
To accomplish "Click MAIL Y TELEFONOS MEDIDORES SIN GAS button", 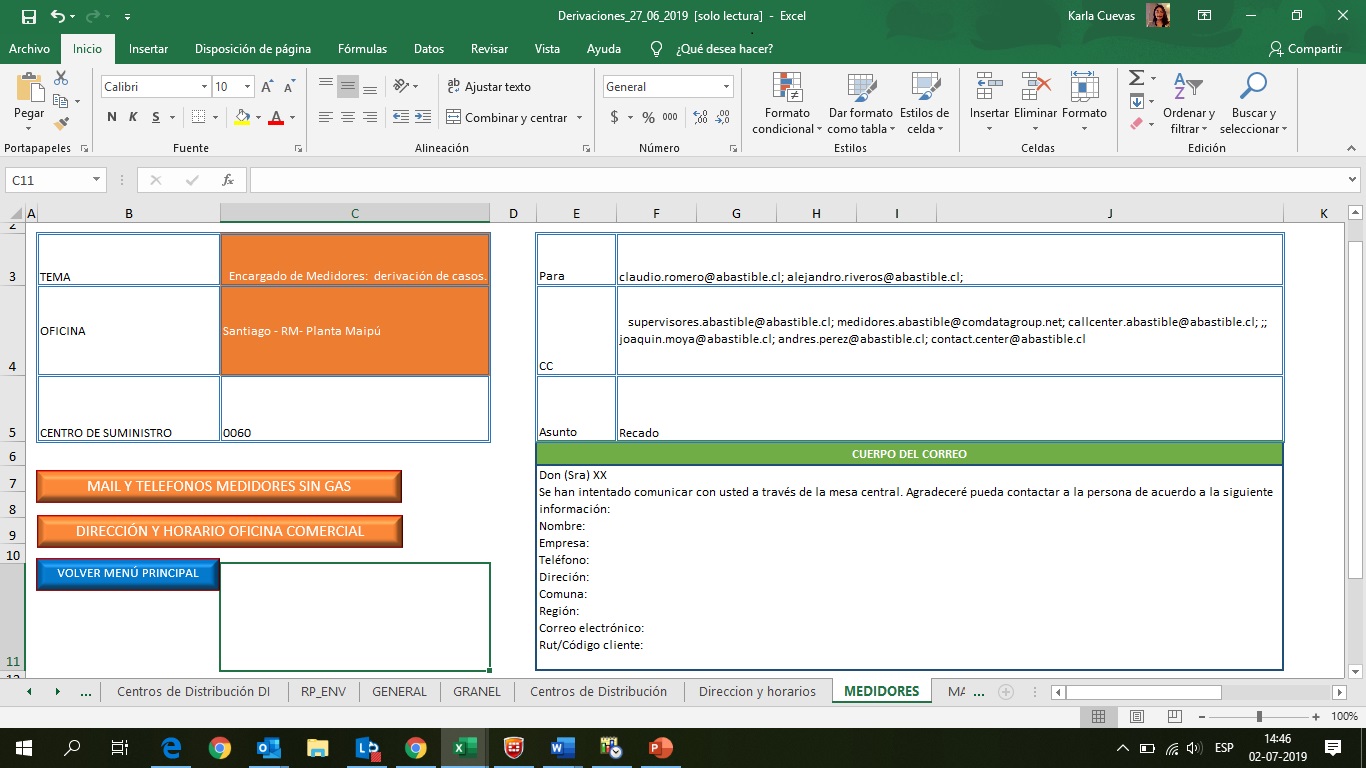I will tap(219, 486).
